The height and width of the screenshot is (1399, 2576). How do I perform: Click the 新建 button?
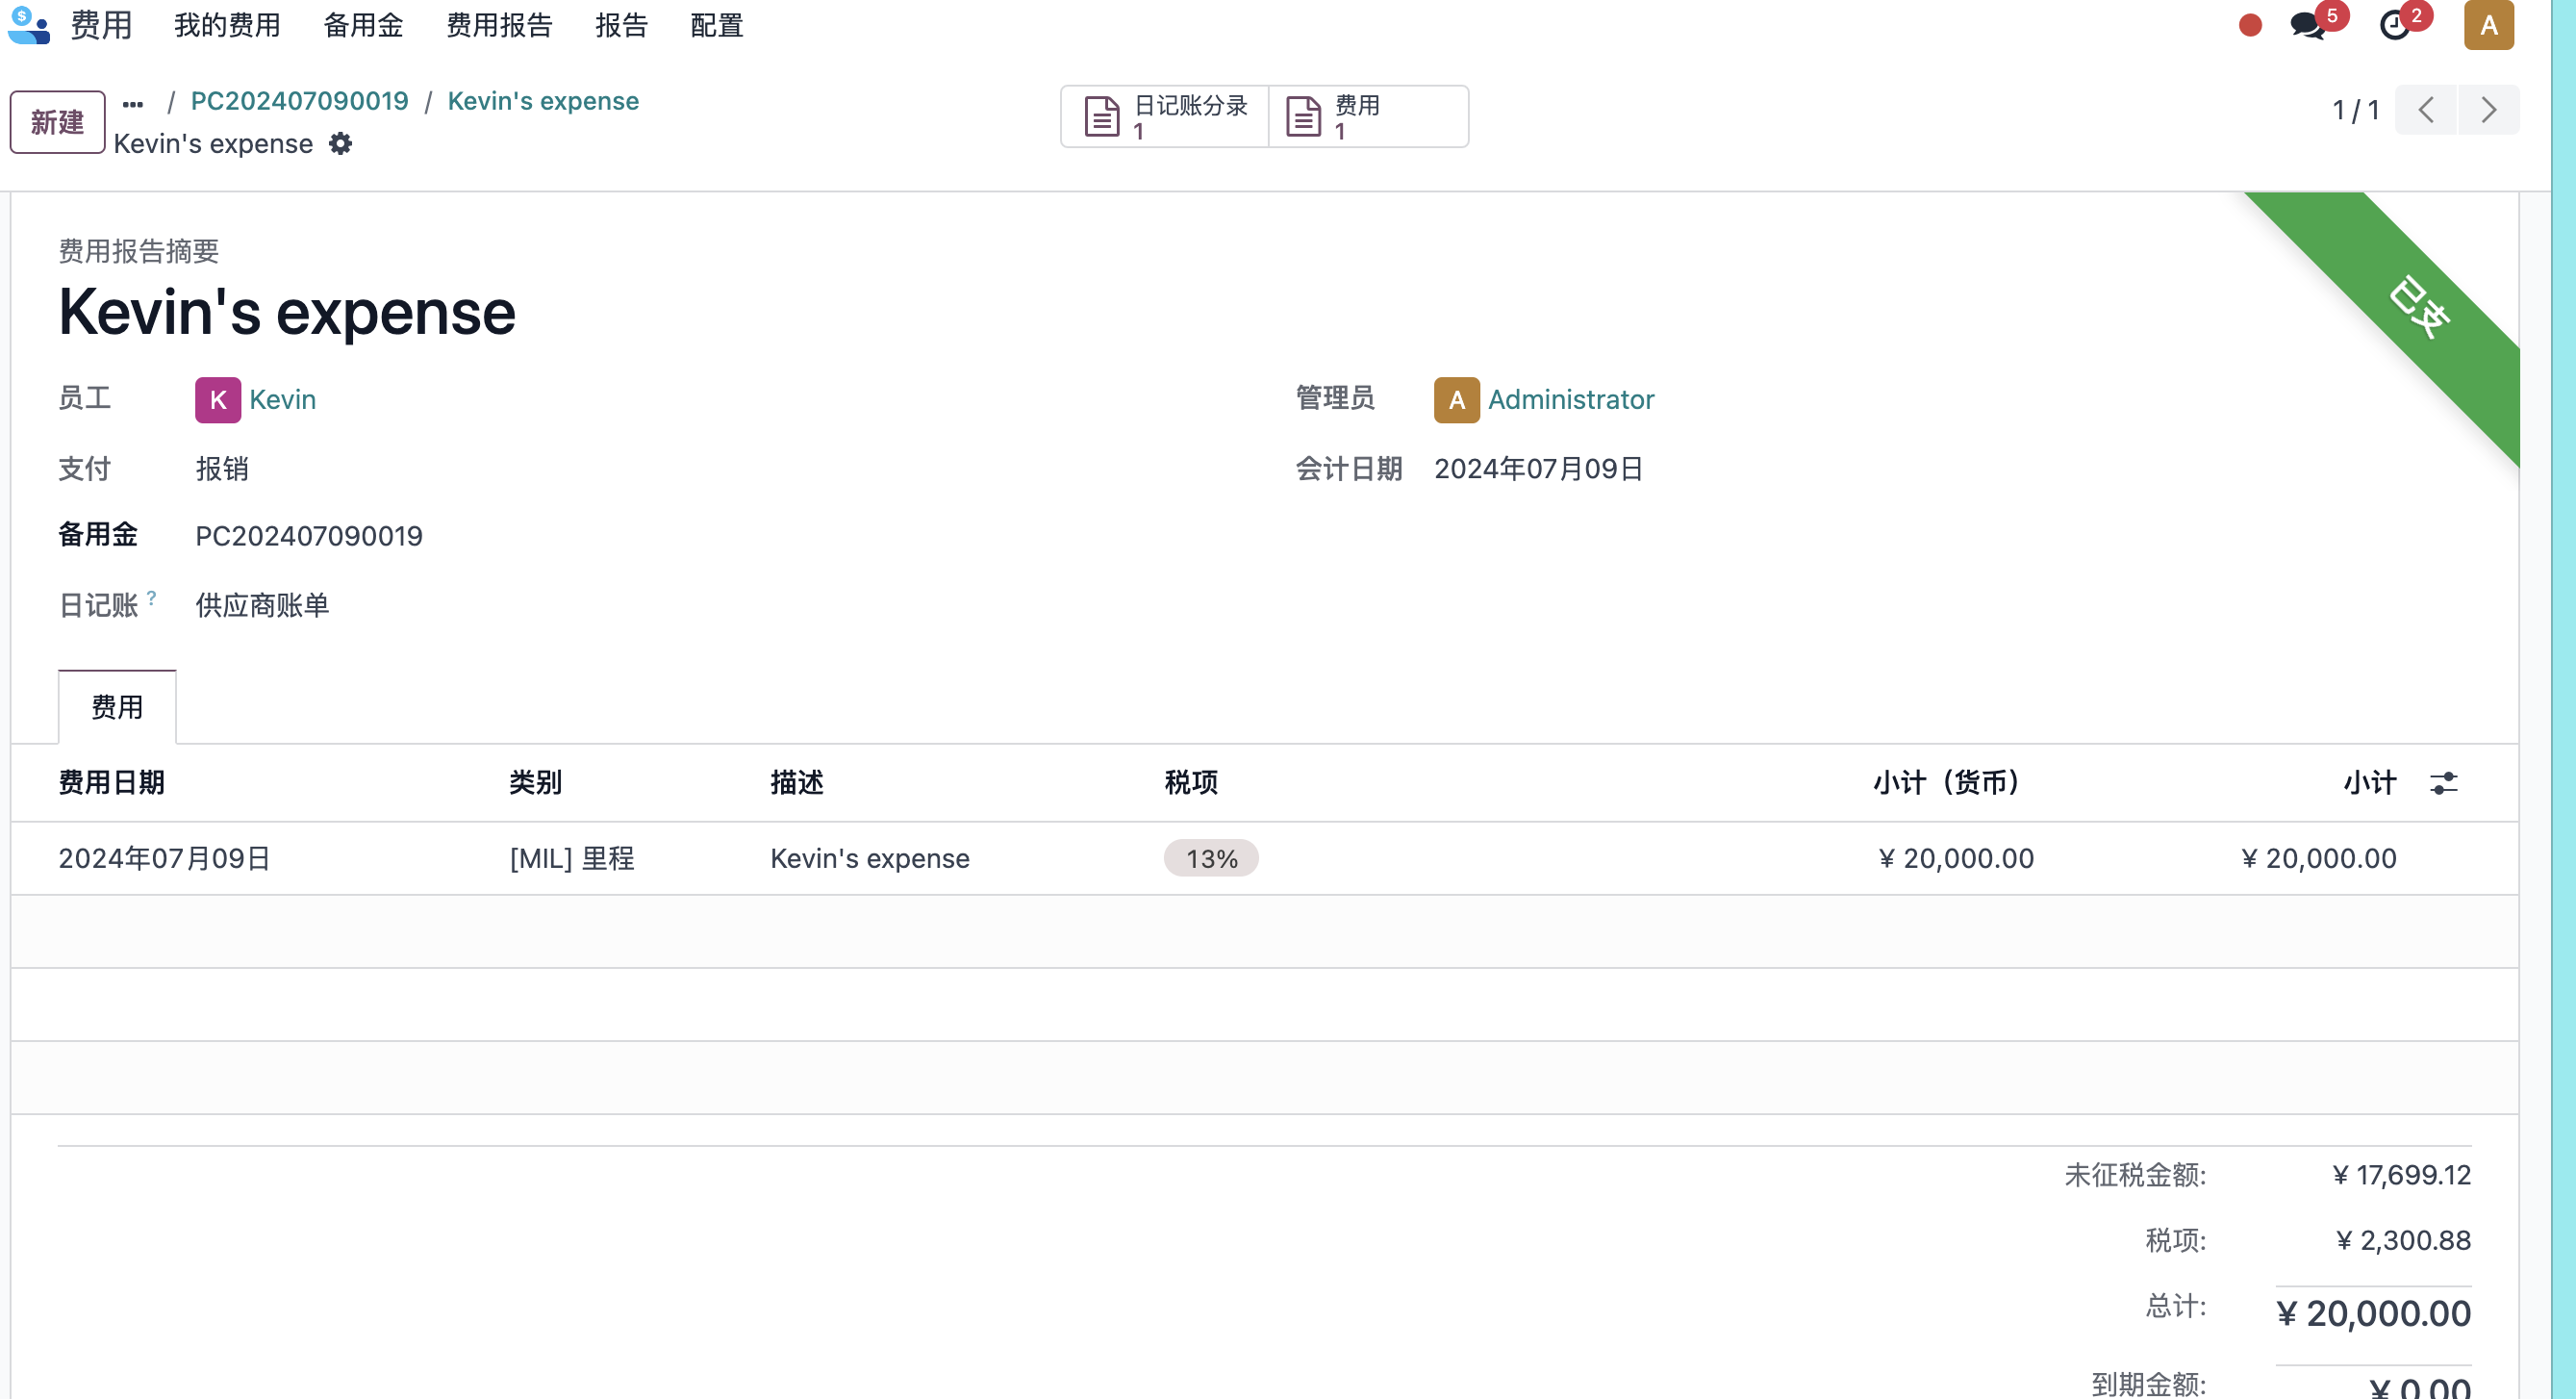(57, 122)
